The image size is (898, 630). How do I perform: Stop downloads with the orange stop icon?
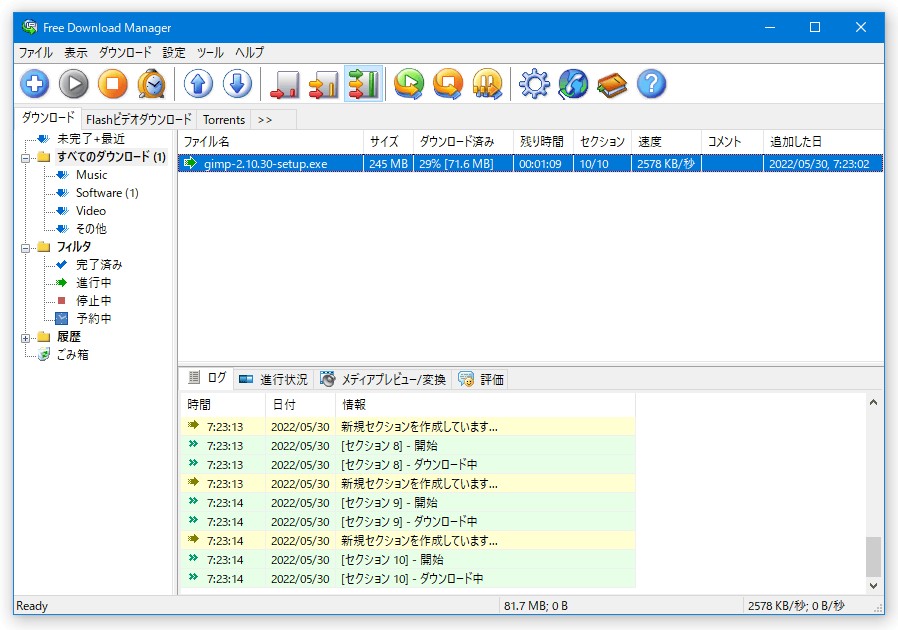[113, 84]
